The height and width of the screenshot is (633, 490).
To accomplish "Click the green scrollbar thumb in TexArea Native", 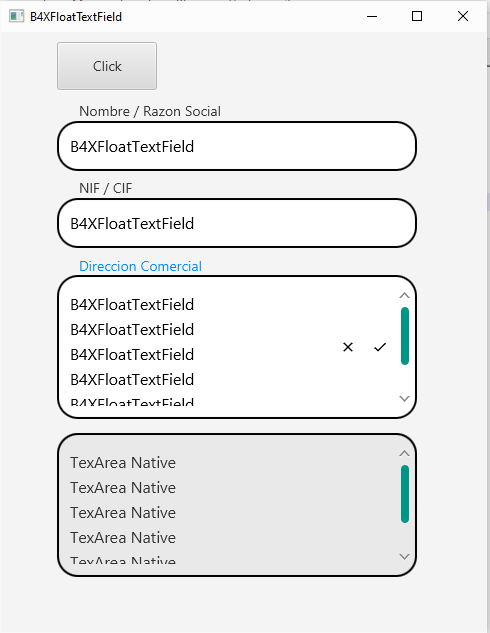I will 405,494.
